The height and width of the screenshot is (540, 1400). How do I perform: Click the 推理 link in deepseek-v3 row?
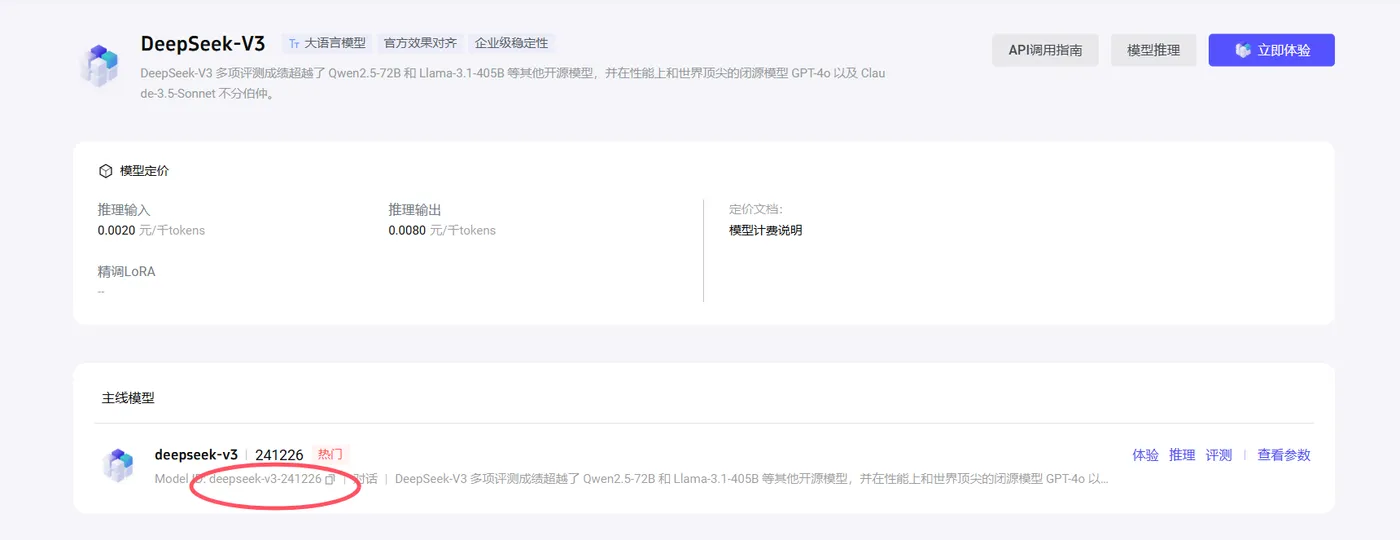pyautogui.click(x=1182, y=455)
